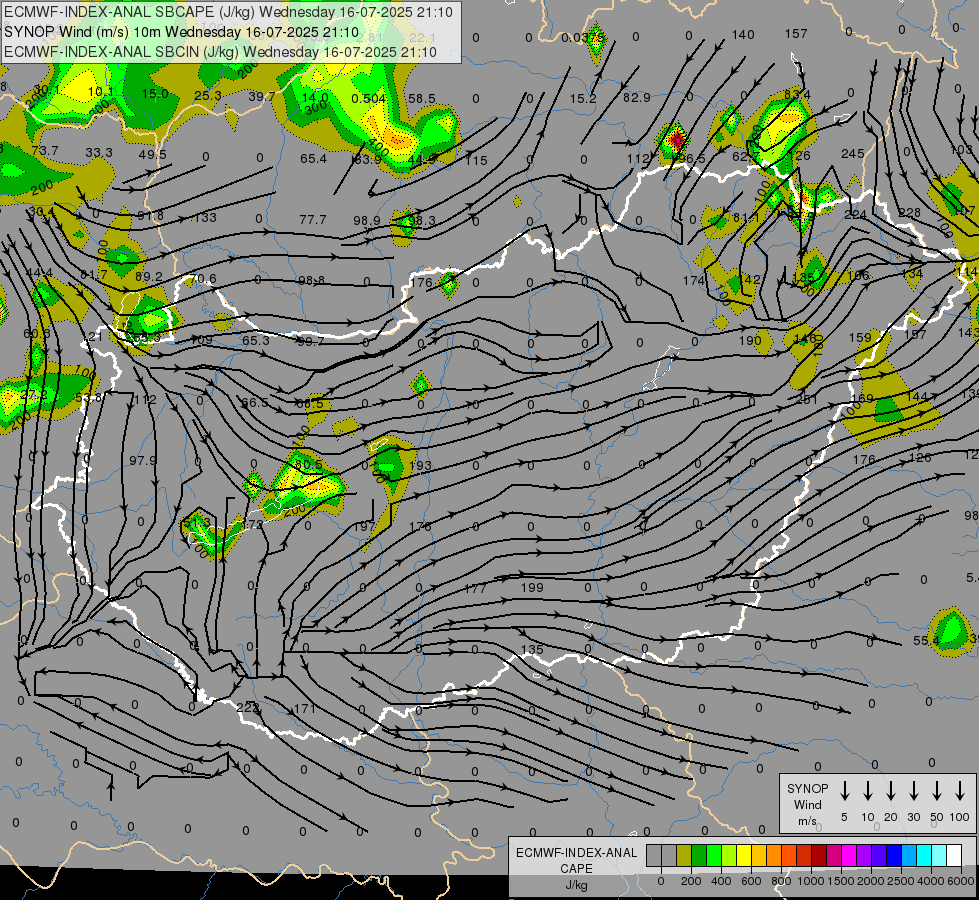Click the 100 m/s wind arrow in legend
Screen dimensions: 979x900
click(x=960, y=791)
